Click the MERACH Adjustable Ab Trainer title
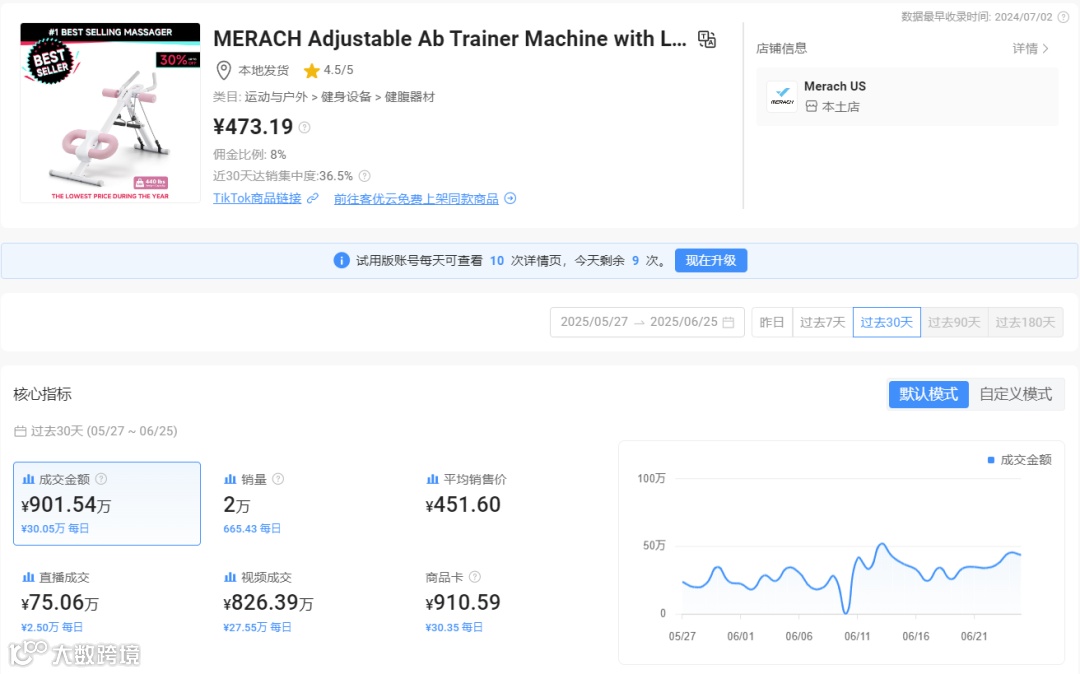The height and width of the screenshot is (674, 1080). [450, 39]
